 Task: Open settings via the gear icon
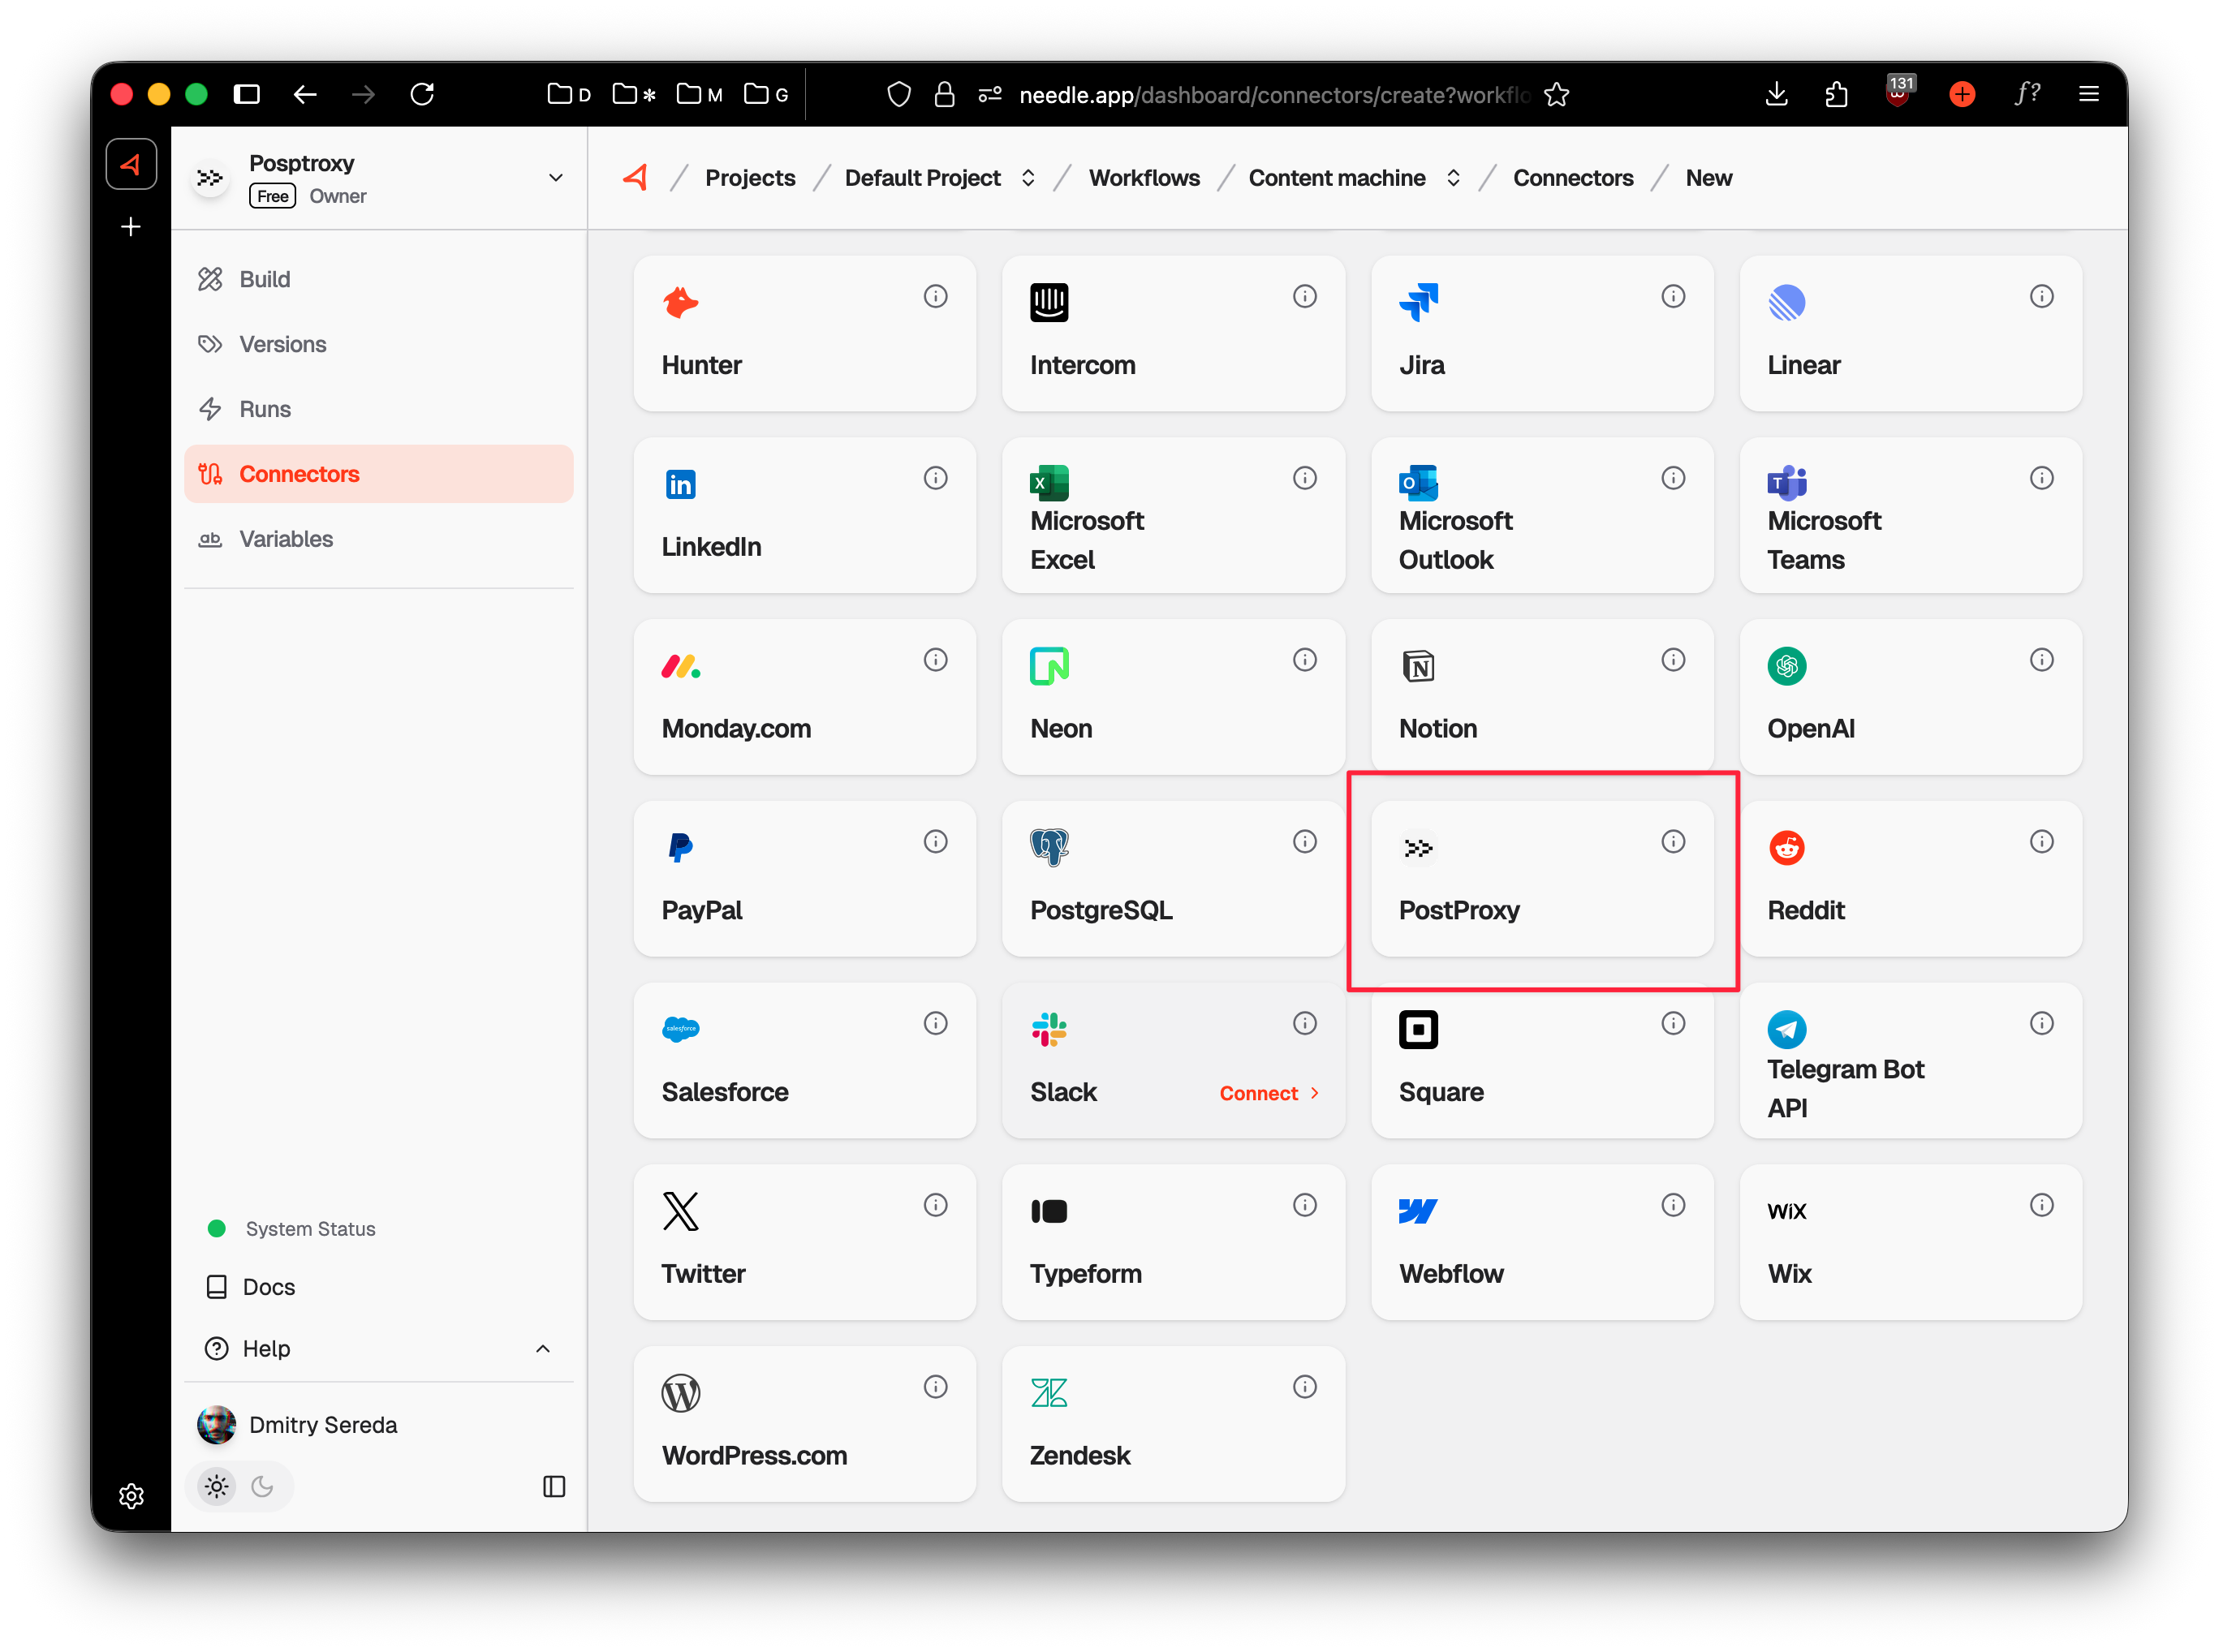[x=131, y=1496]
